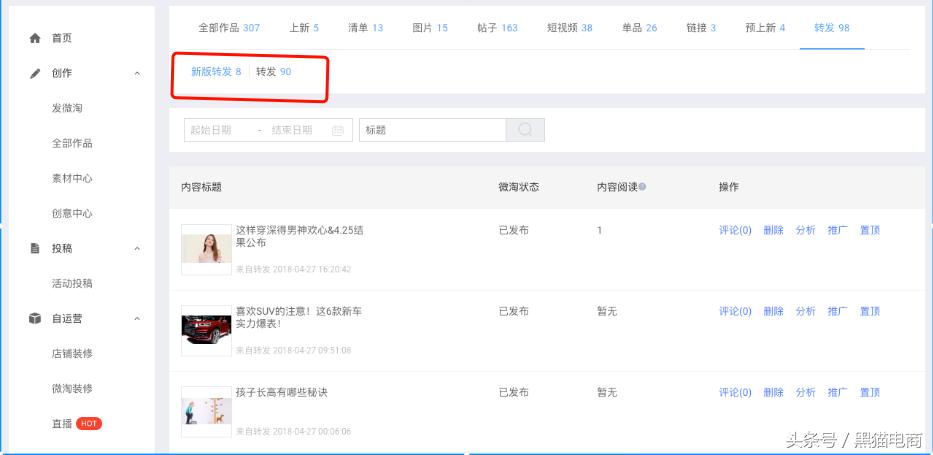
Task: Click 推广 for 孩子长高有哪些秘诀 row
Action: [838, 393]
